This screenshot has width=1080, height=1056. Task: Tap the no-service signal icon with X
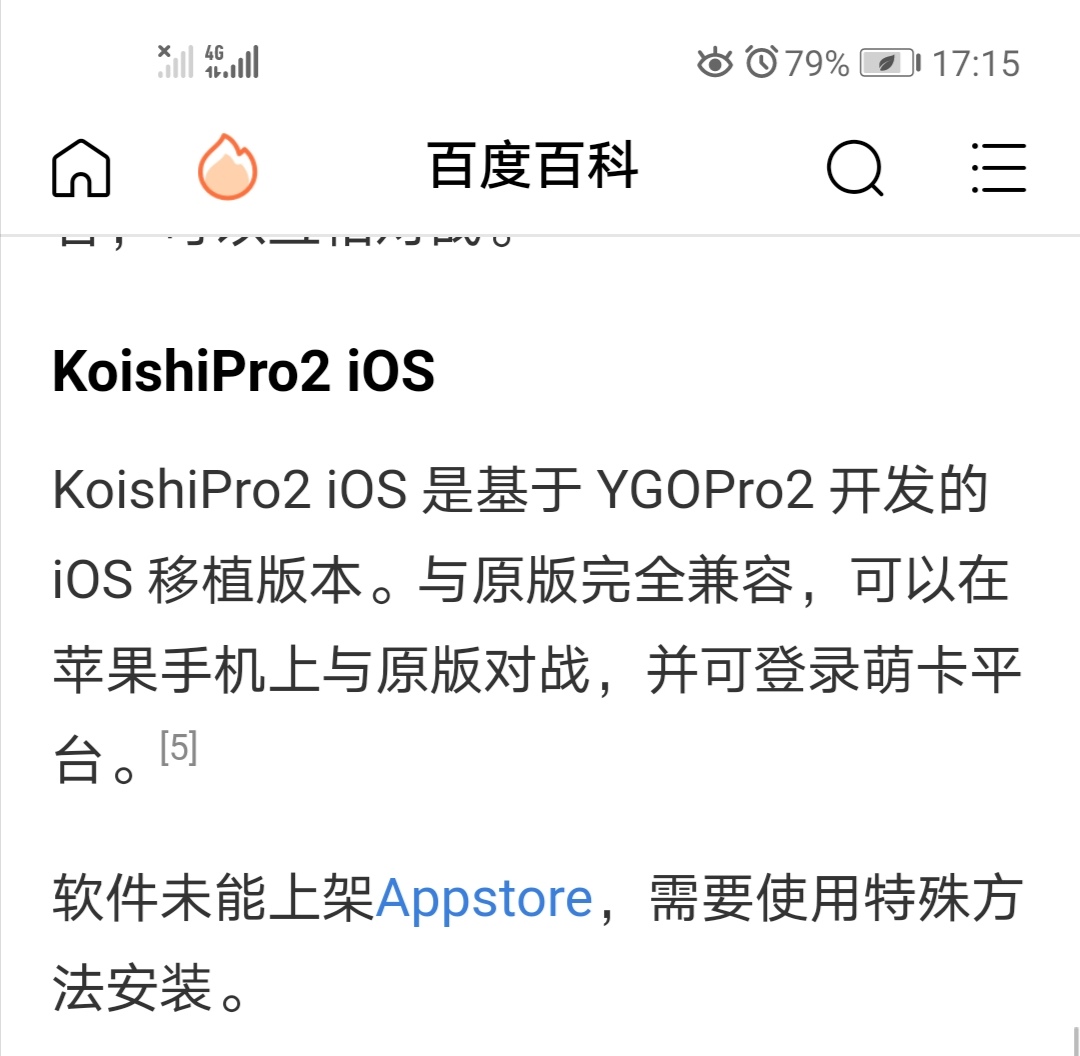(175, 61)
